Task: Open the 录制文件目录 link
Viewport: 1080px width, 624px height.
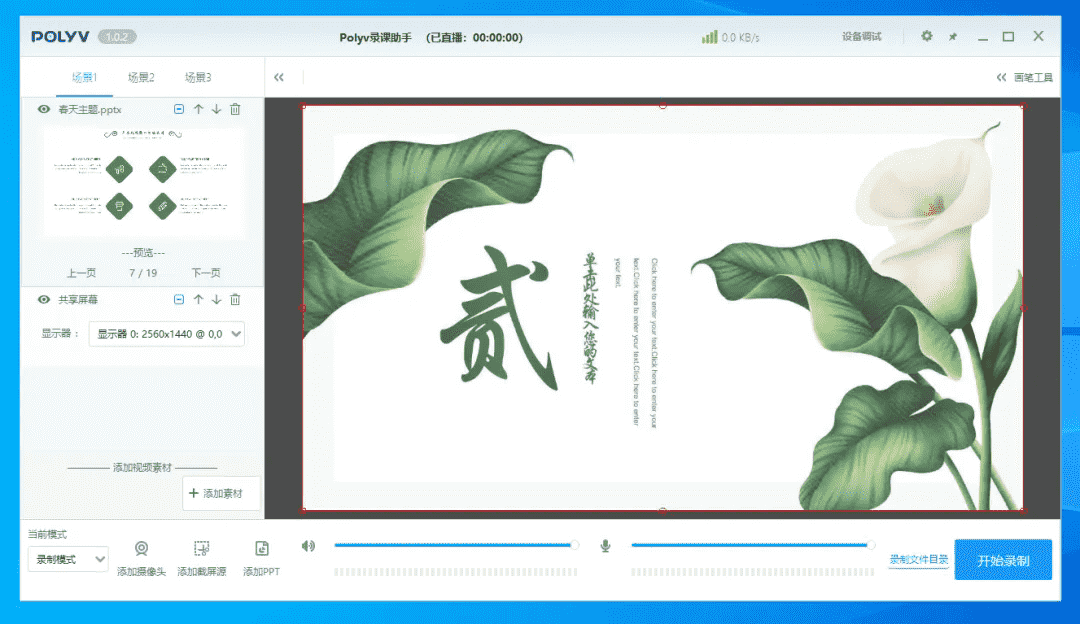Action: [918, 560]
